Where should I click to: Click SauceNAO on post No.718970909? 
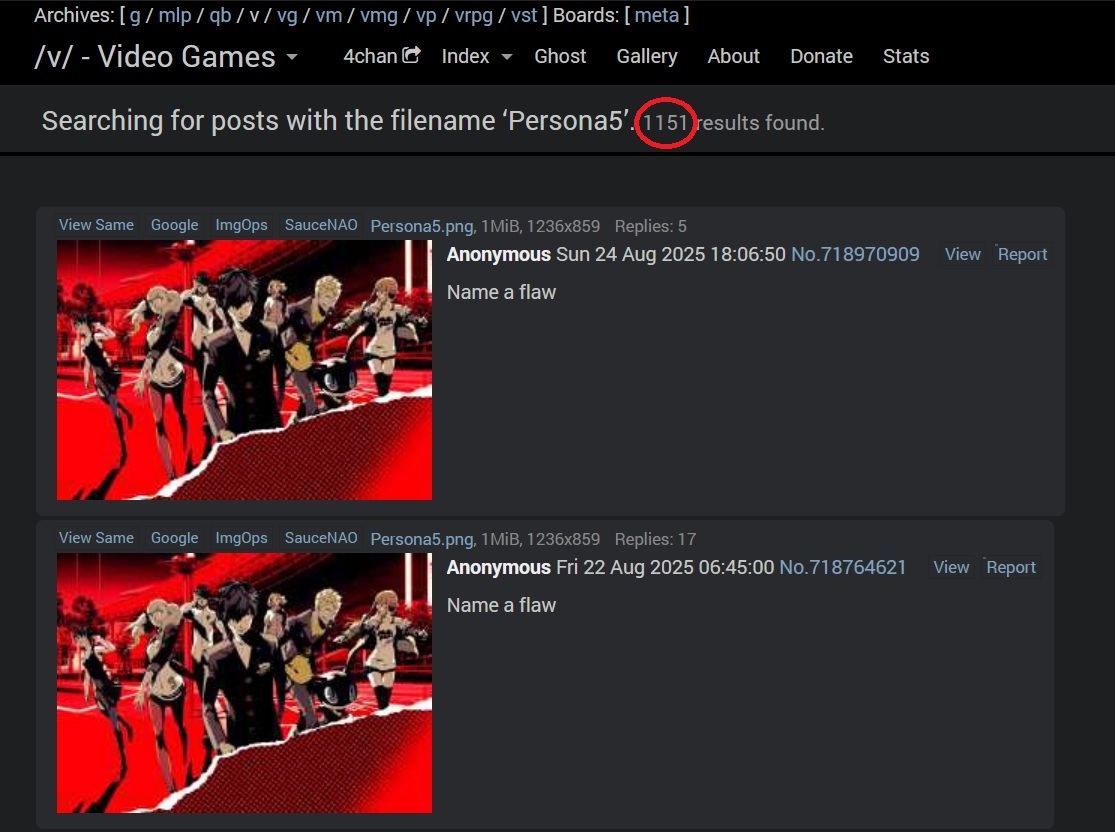click(x=321, y=225)
